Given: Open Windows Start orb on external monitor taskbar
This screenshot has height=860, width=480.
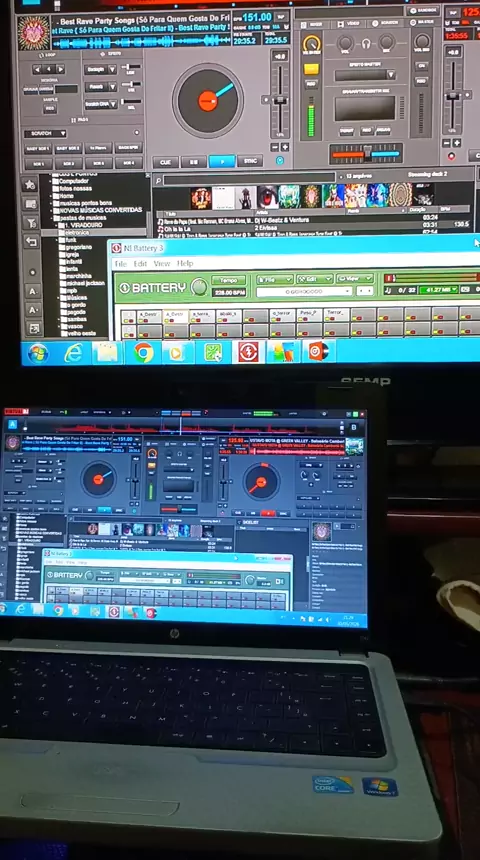Looking at the screenshot, I should [x=38, y=353].
